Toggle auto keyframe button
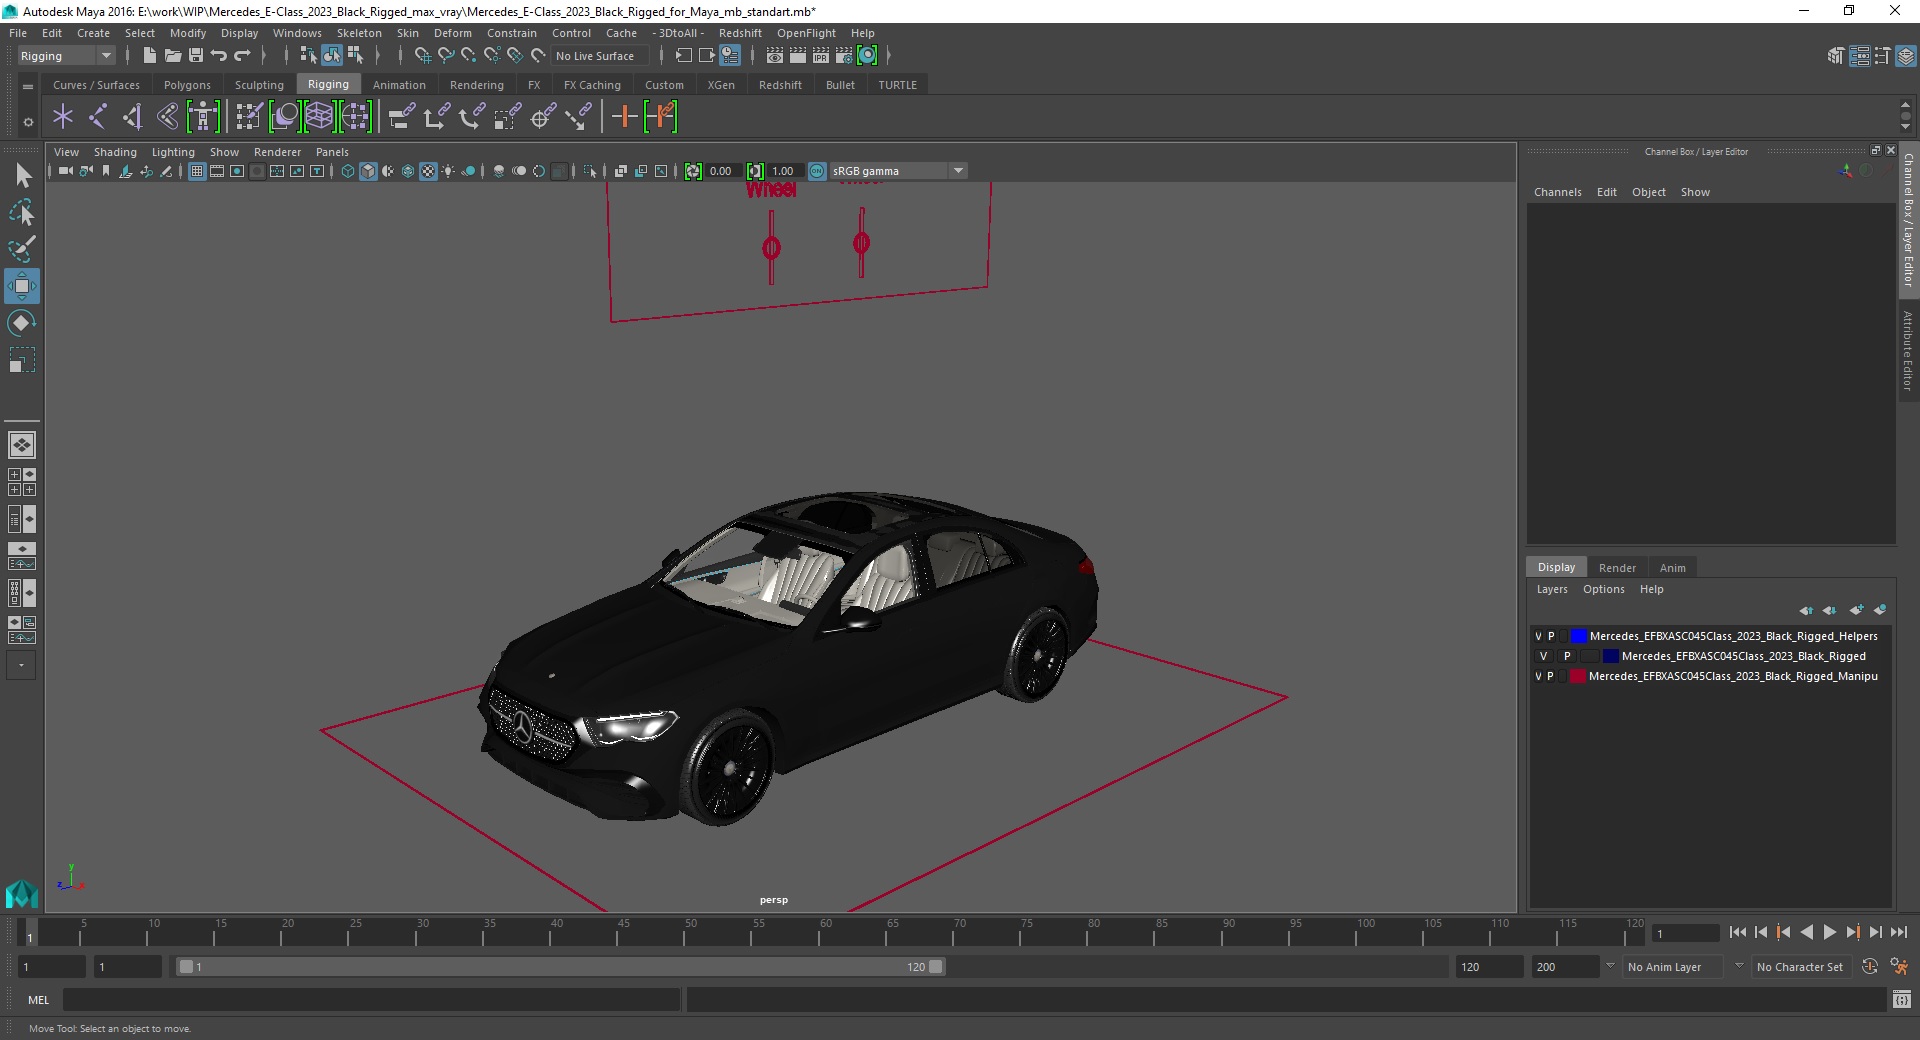 tap(1870, 967)
